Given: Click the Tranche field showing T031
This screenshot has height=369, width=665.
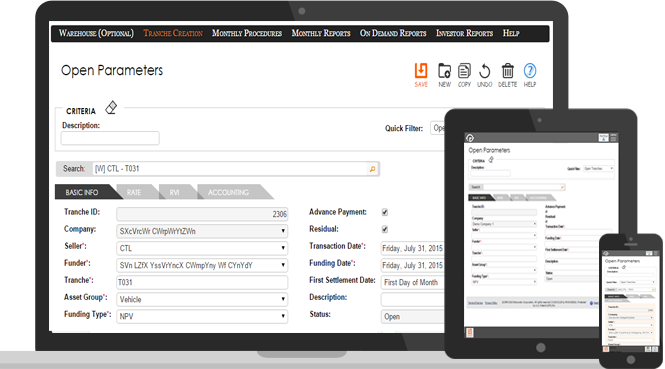Looking at the screenshot, I should point(202,282).
